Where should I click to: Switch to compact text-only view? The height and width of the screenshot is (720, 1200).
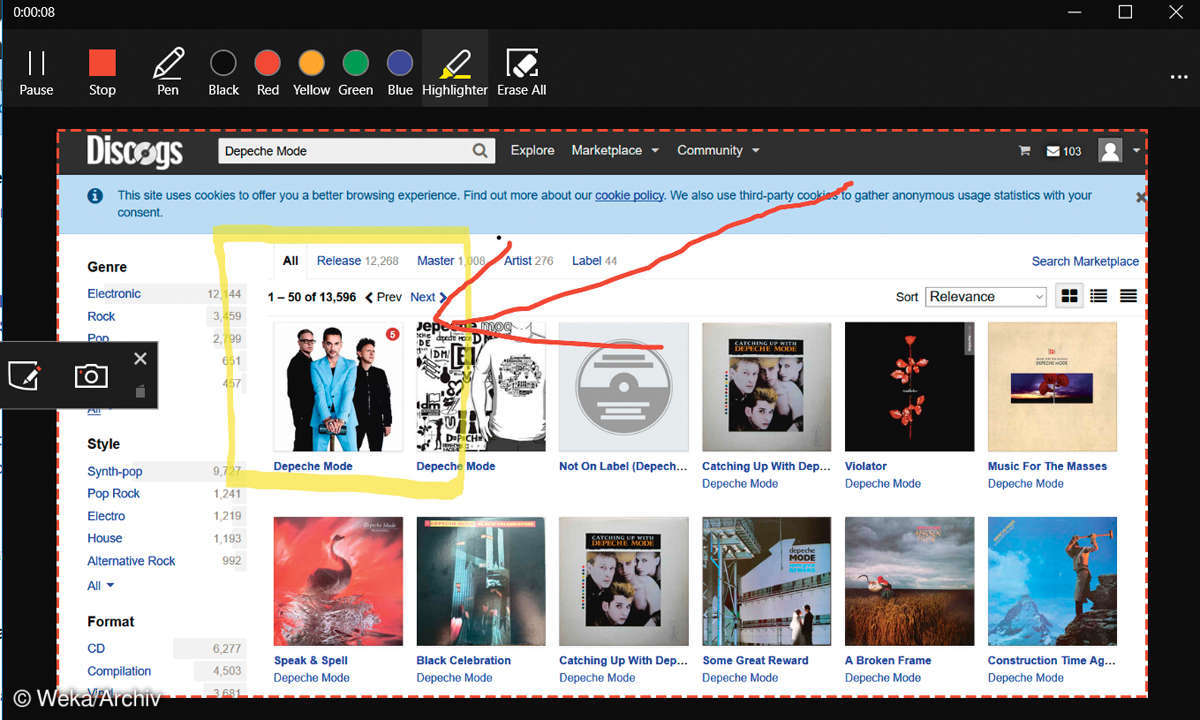tap(1128, 296)
